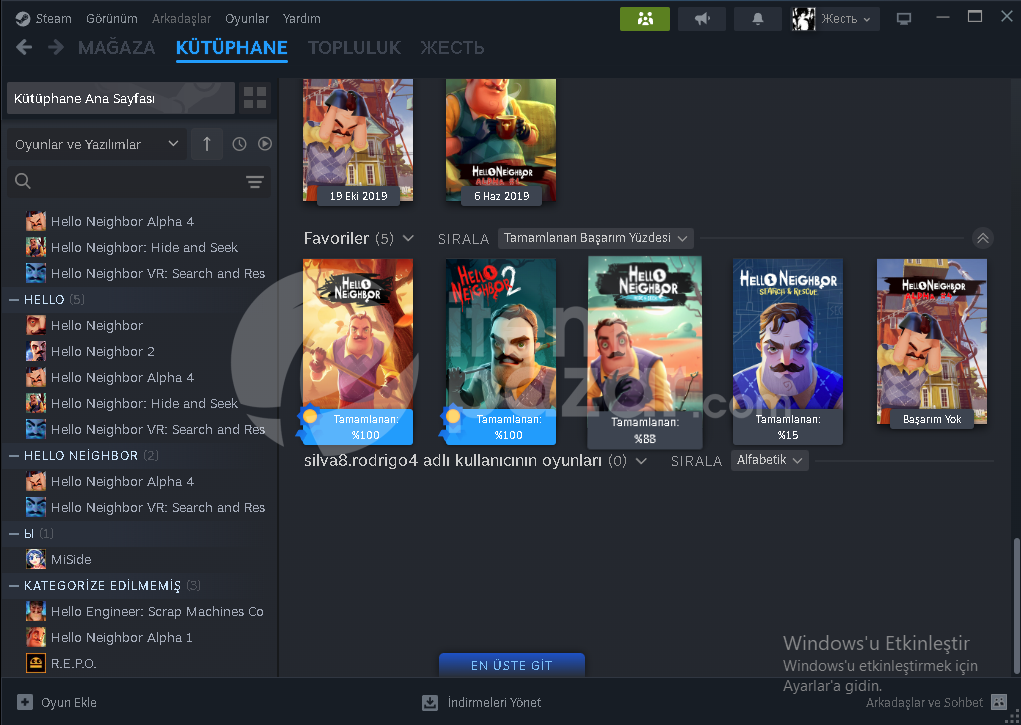The width and height of the screenshot is (1021, 725).
Task: Select R.E.P.O. game icon in sidebar
Action: point(36,663)
